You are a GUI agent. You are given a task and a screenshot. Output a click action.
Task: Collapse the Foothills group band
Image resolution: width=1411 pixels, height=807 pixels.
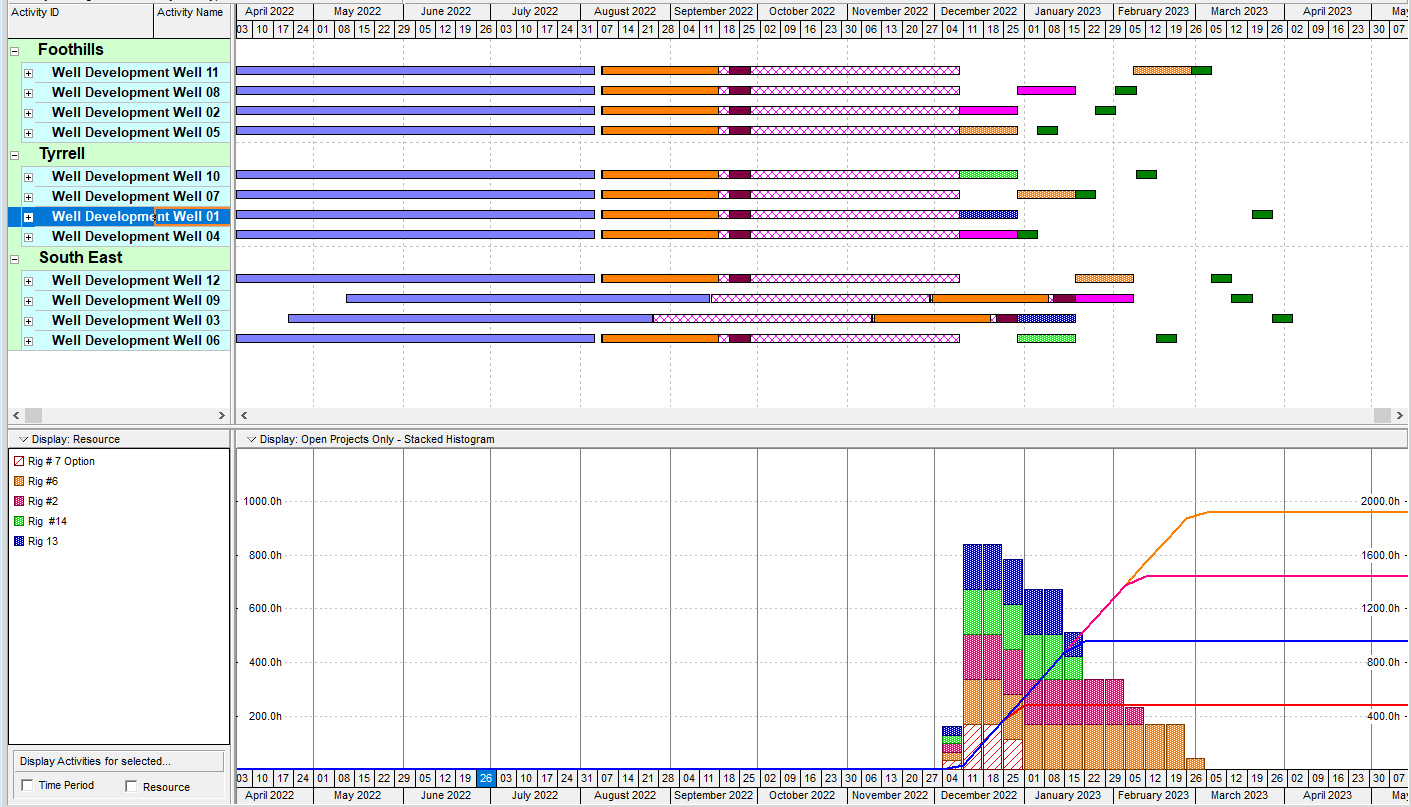[x=14, y=50]
